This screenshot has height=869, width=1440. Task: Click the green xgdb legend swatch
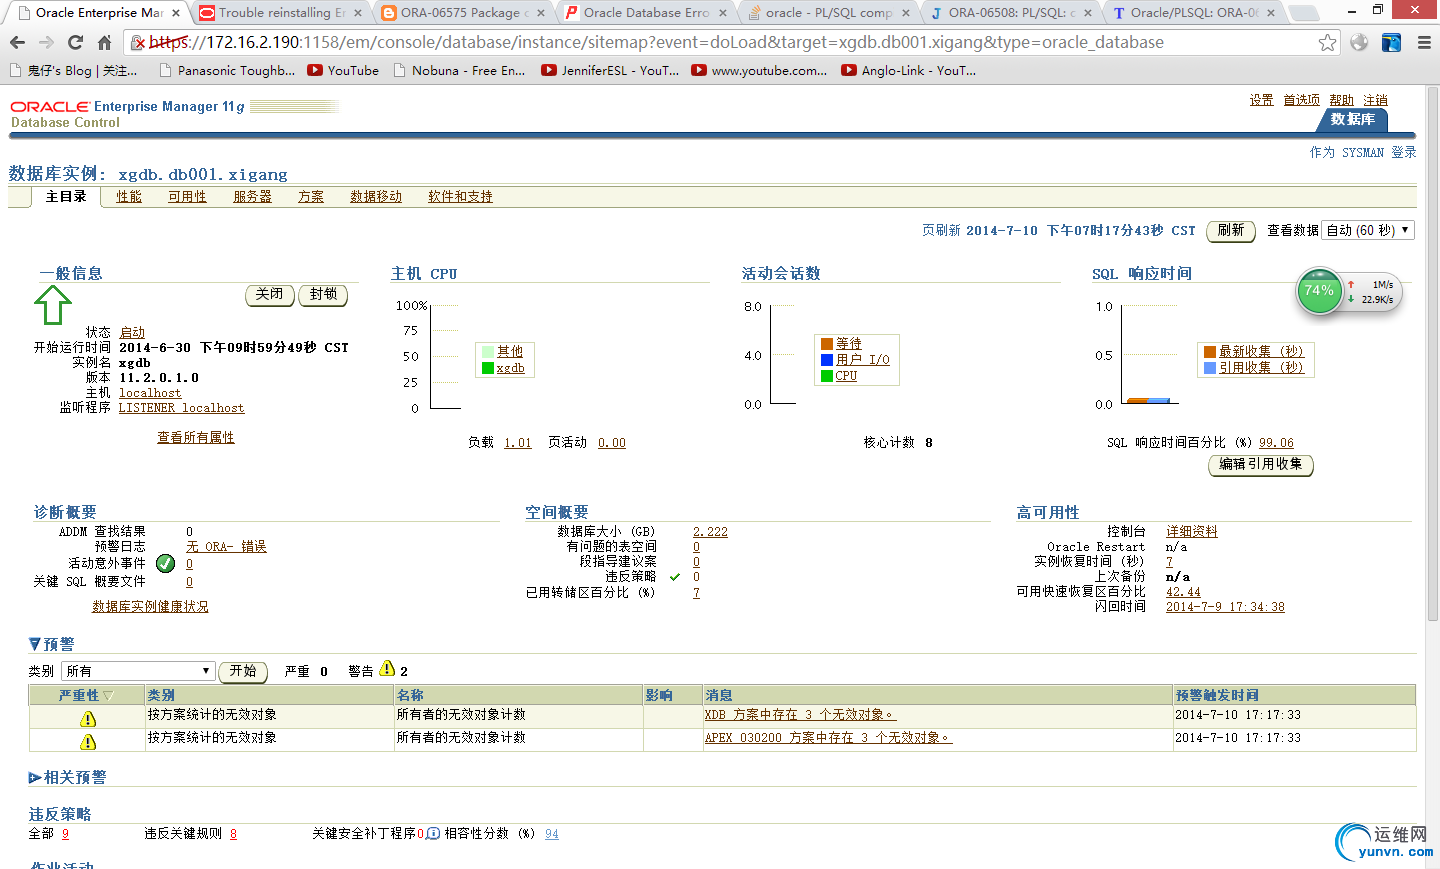(488, 368)
